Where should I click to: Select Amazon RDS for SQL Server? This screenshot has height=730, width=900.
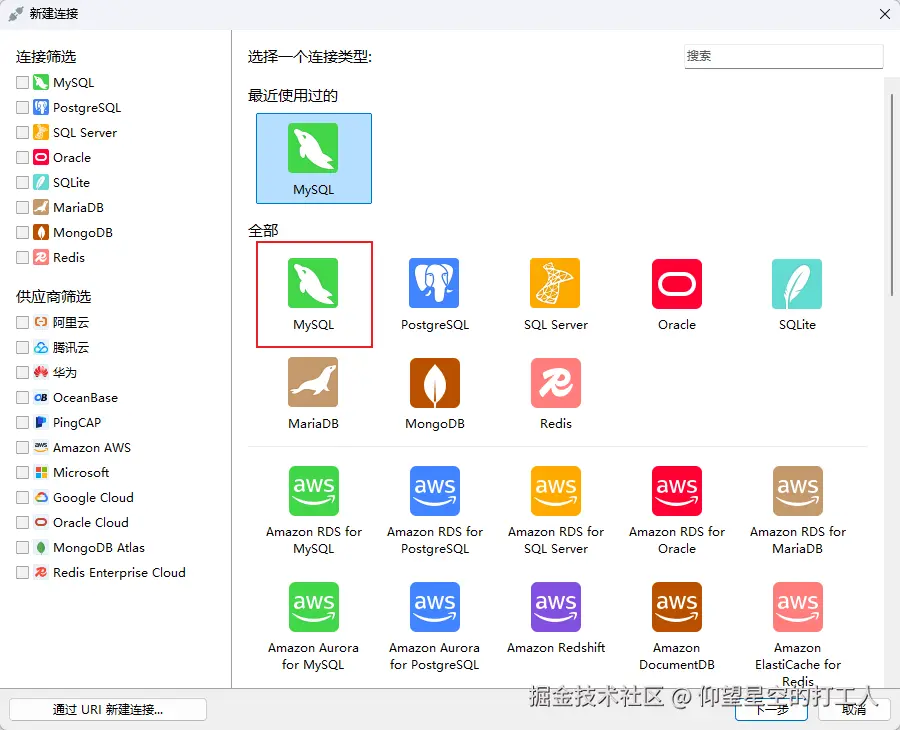tap(556, 510)
